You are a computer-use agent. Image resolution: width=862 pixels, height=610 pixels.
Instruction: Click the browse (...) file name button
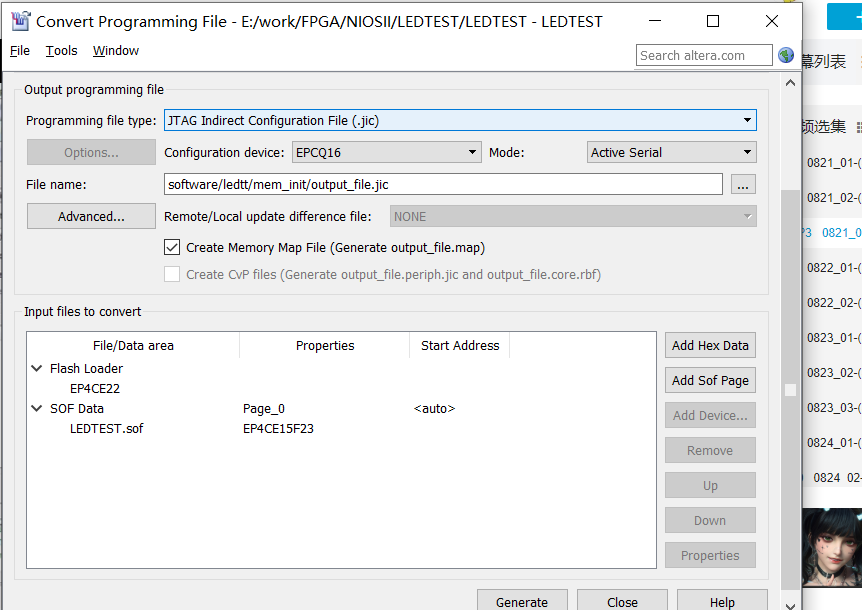pyautogui.click(x=743, y=185)
